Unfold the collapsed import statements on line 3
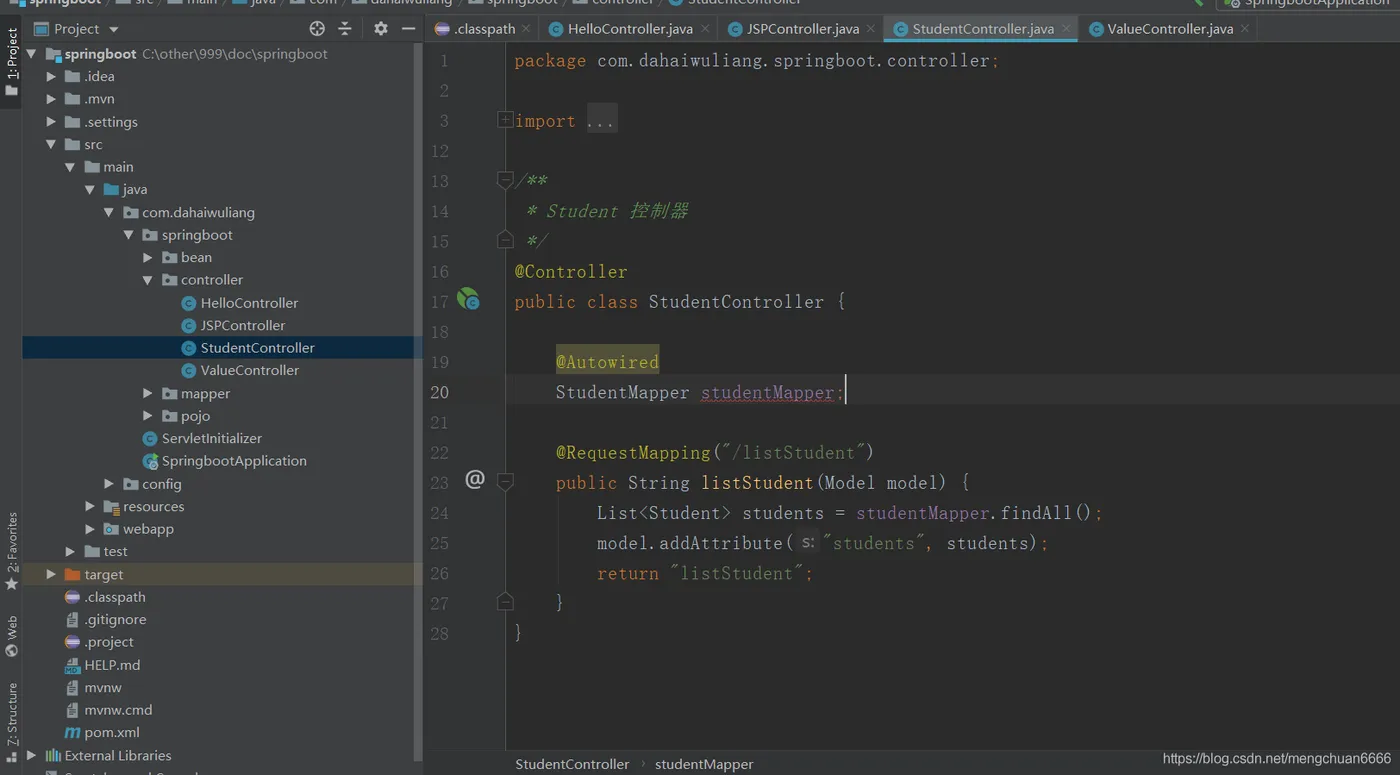This screenshot has height=775, width=1400. tap(505, 121)
